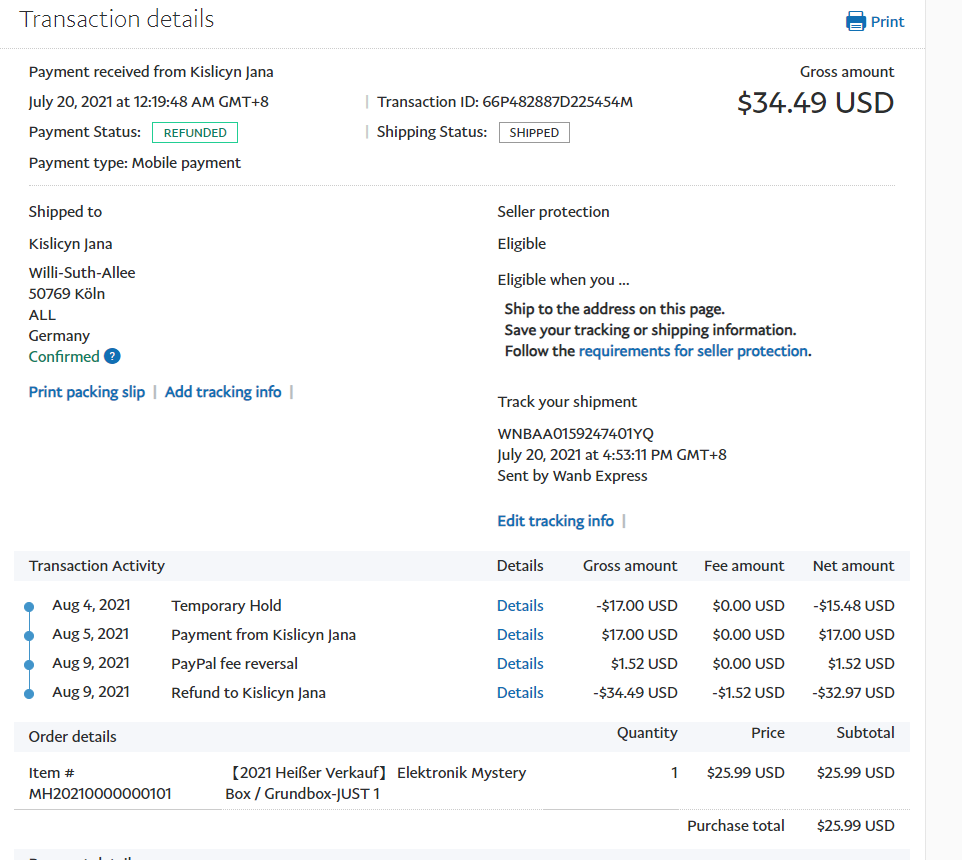Click Print packing slip link
The width and height of the screenshot is (962, 860).
click(x=87, y=392)
